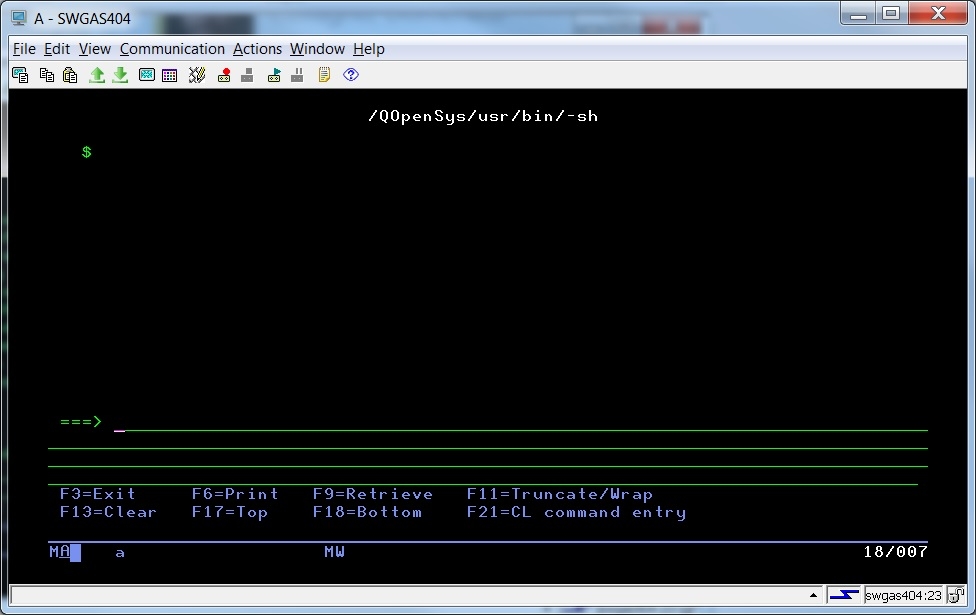The image size is (976, 616).
Task: Click F21=CL command entry label
Action: pyautogui.click(x=576, y=513)
